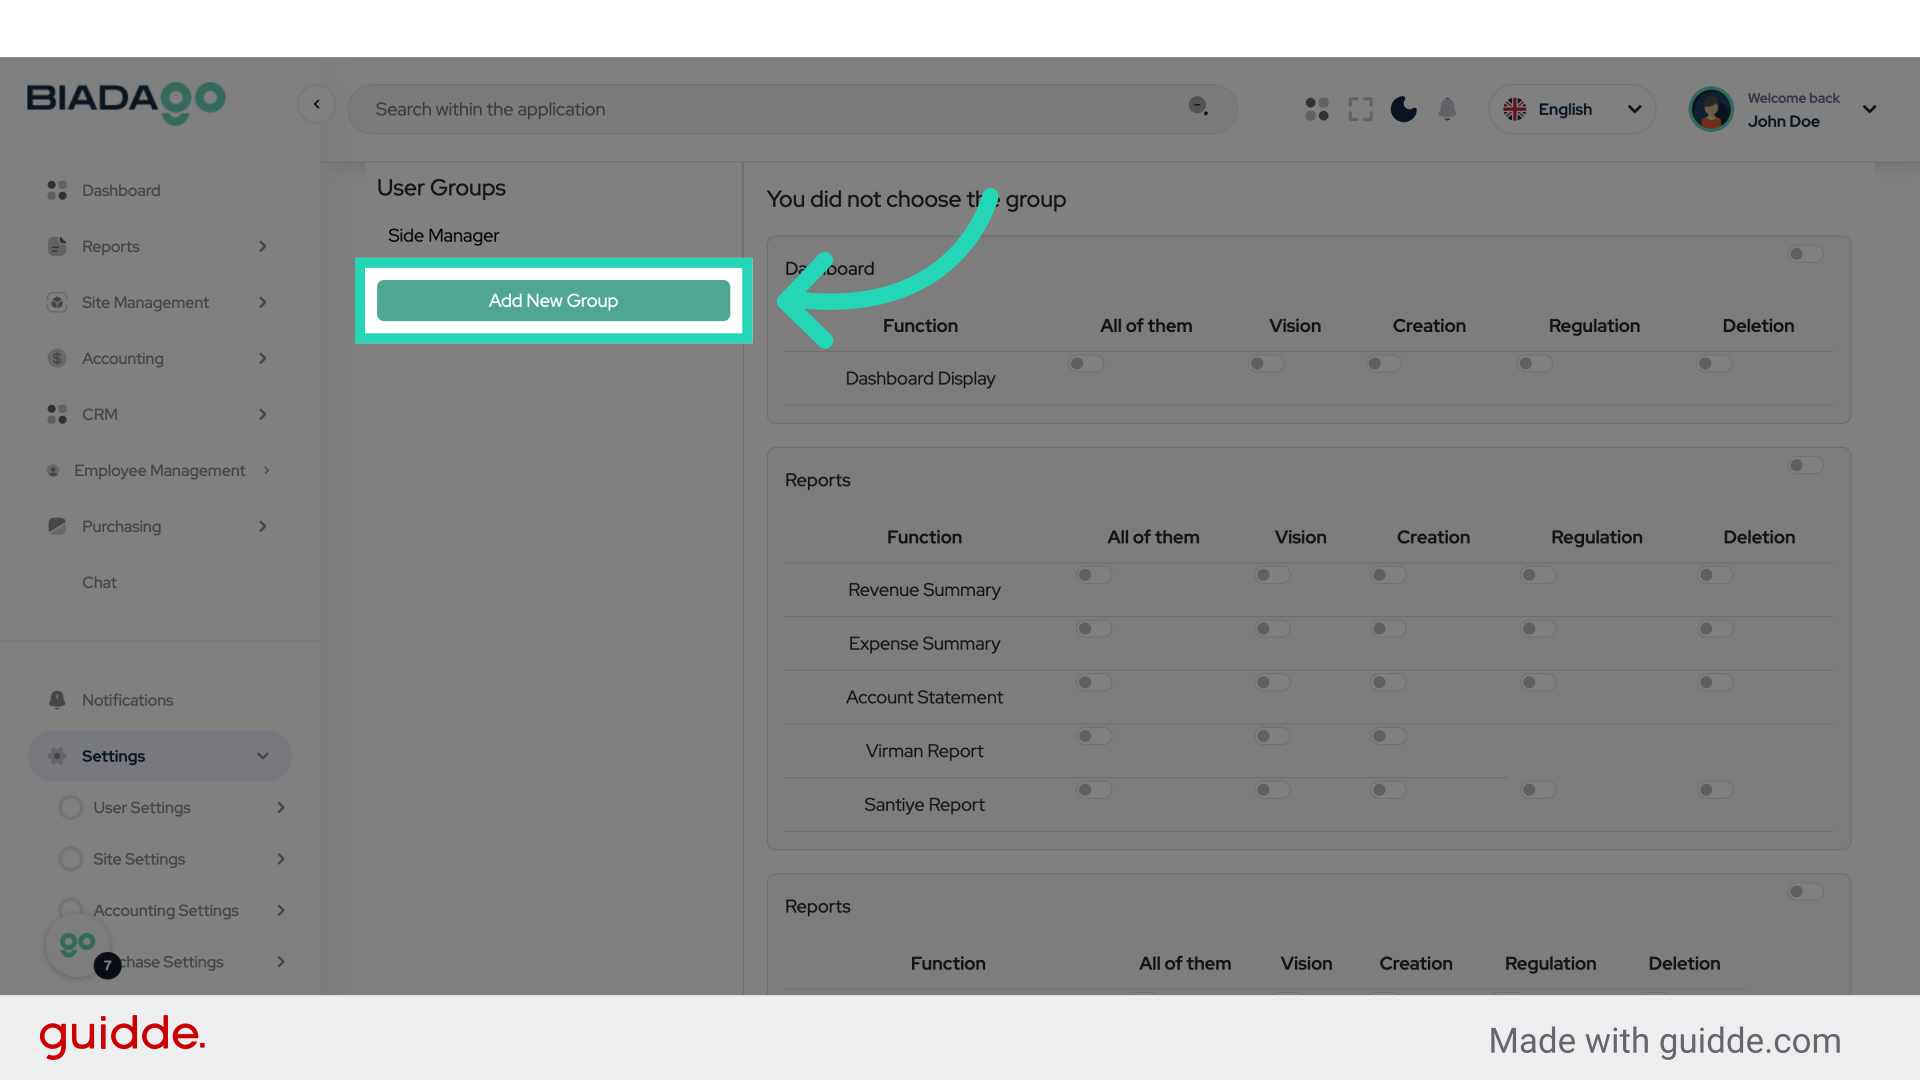Click the dark mode moon icon
1920x1080 pixels.
click(x=1404, y=109)
